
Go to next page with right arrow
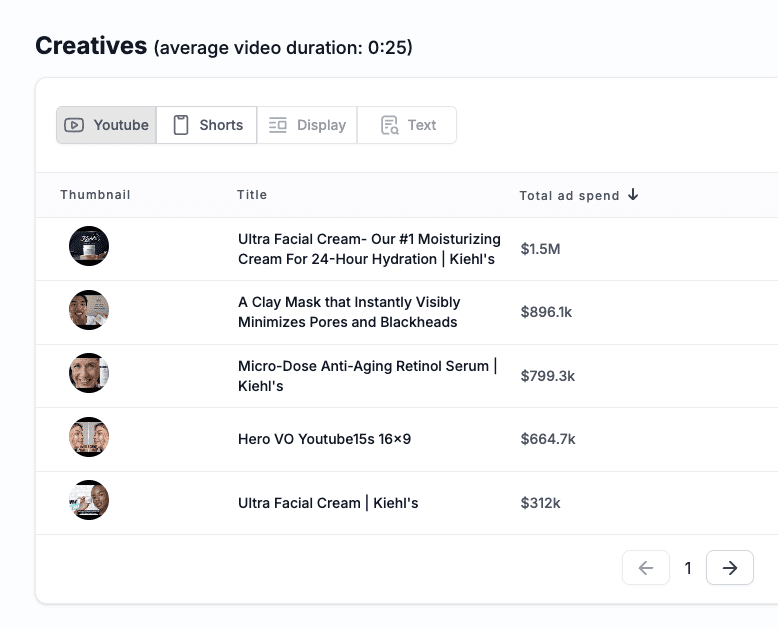coord(729,568)
